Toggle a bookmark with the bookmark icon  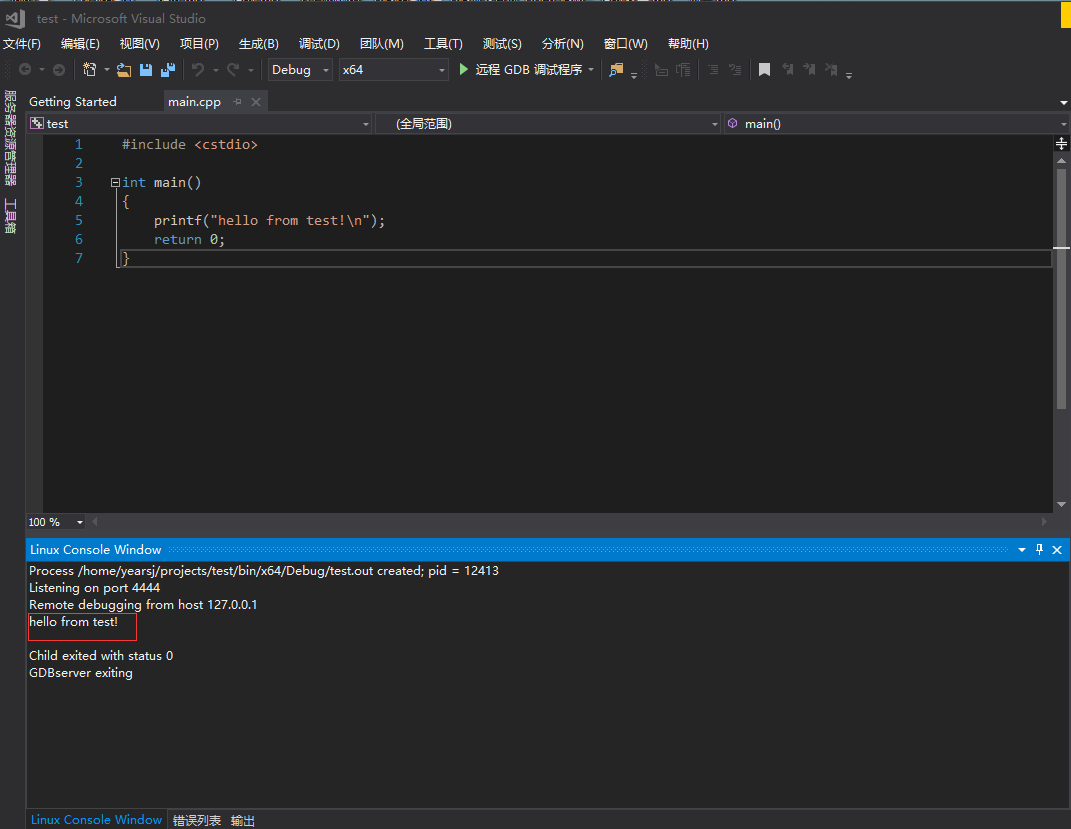pos(764,70)
